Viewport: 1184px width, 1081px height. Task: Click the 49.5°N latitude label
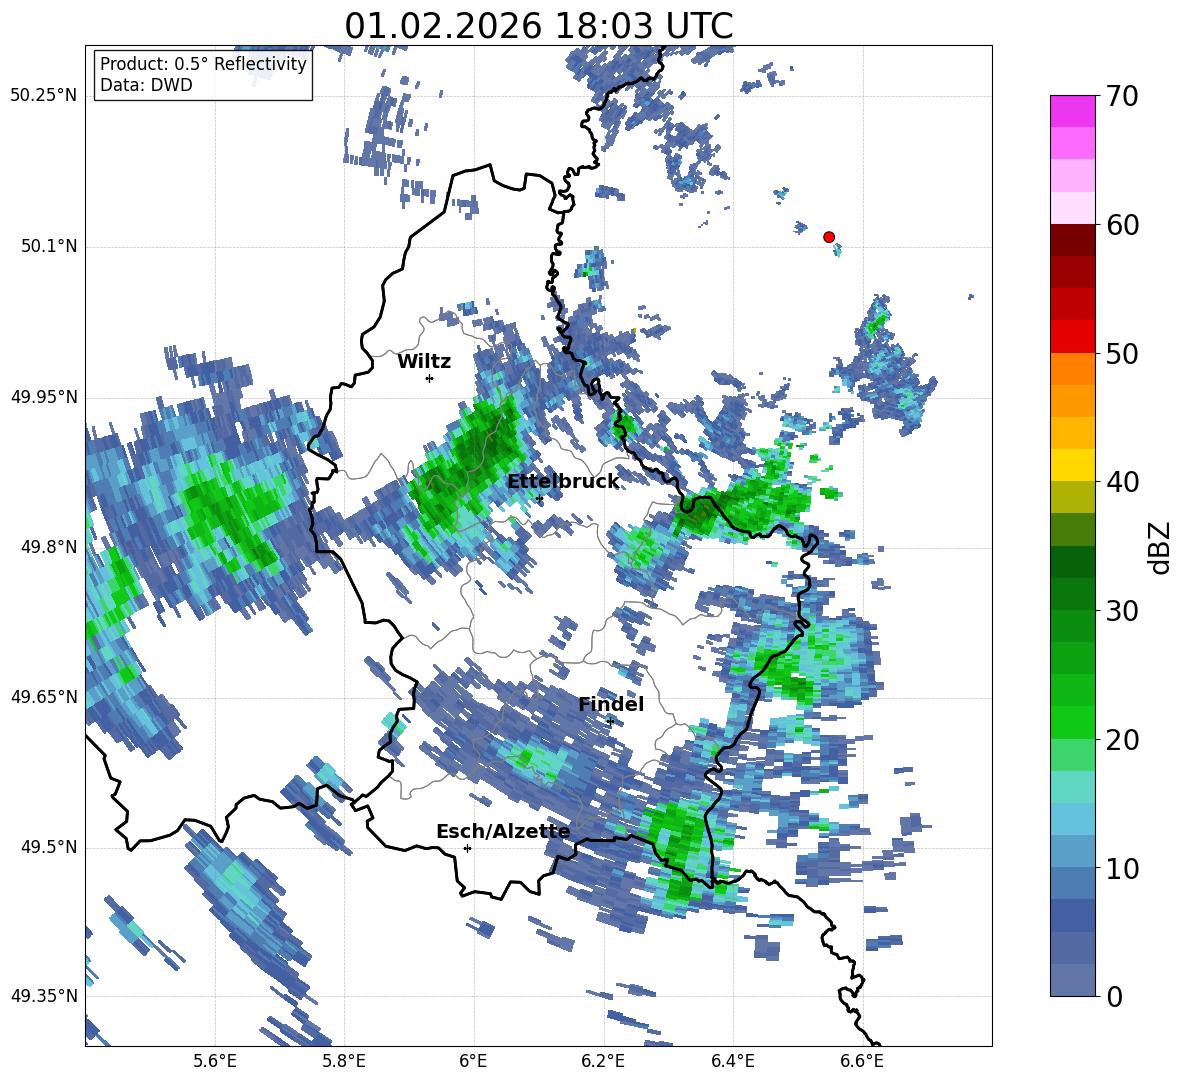pos(48,847)
